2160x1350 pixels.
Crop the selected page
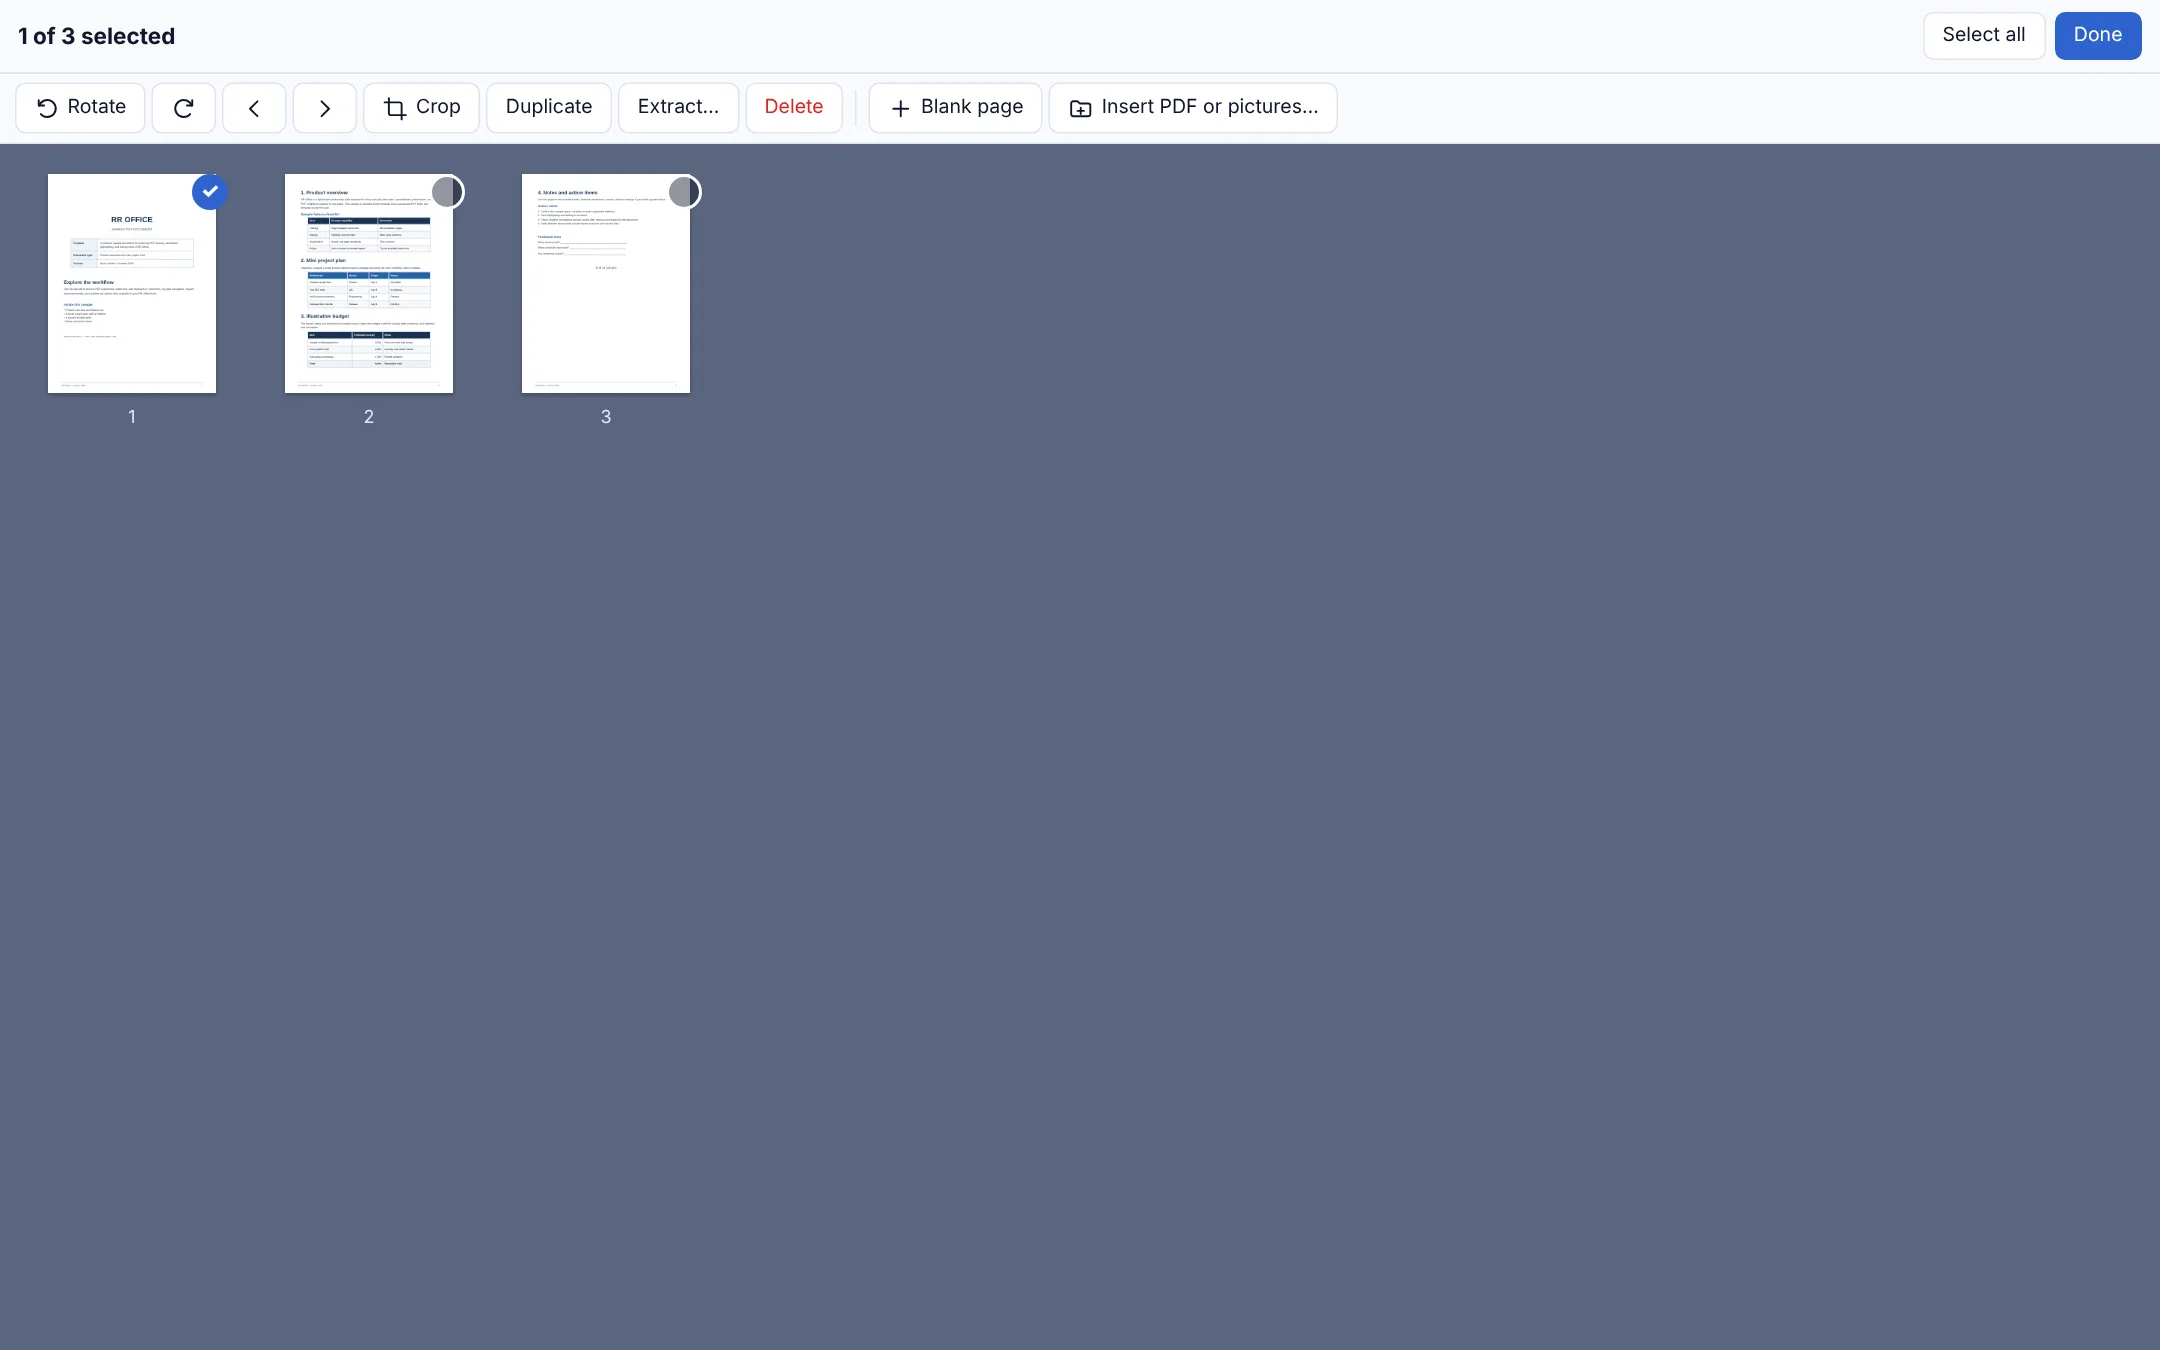(422, 107)
